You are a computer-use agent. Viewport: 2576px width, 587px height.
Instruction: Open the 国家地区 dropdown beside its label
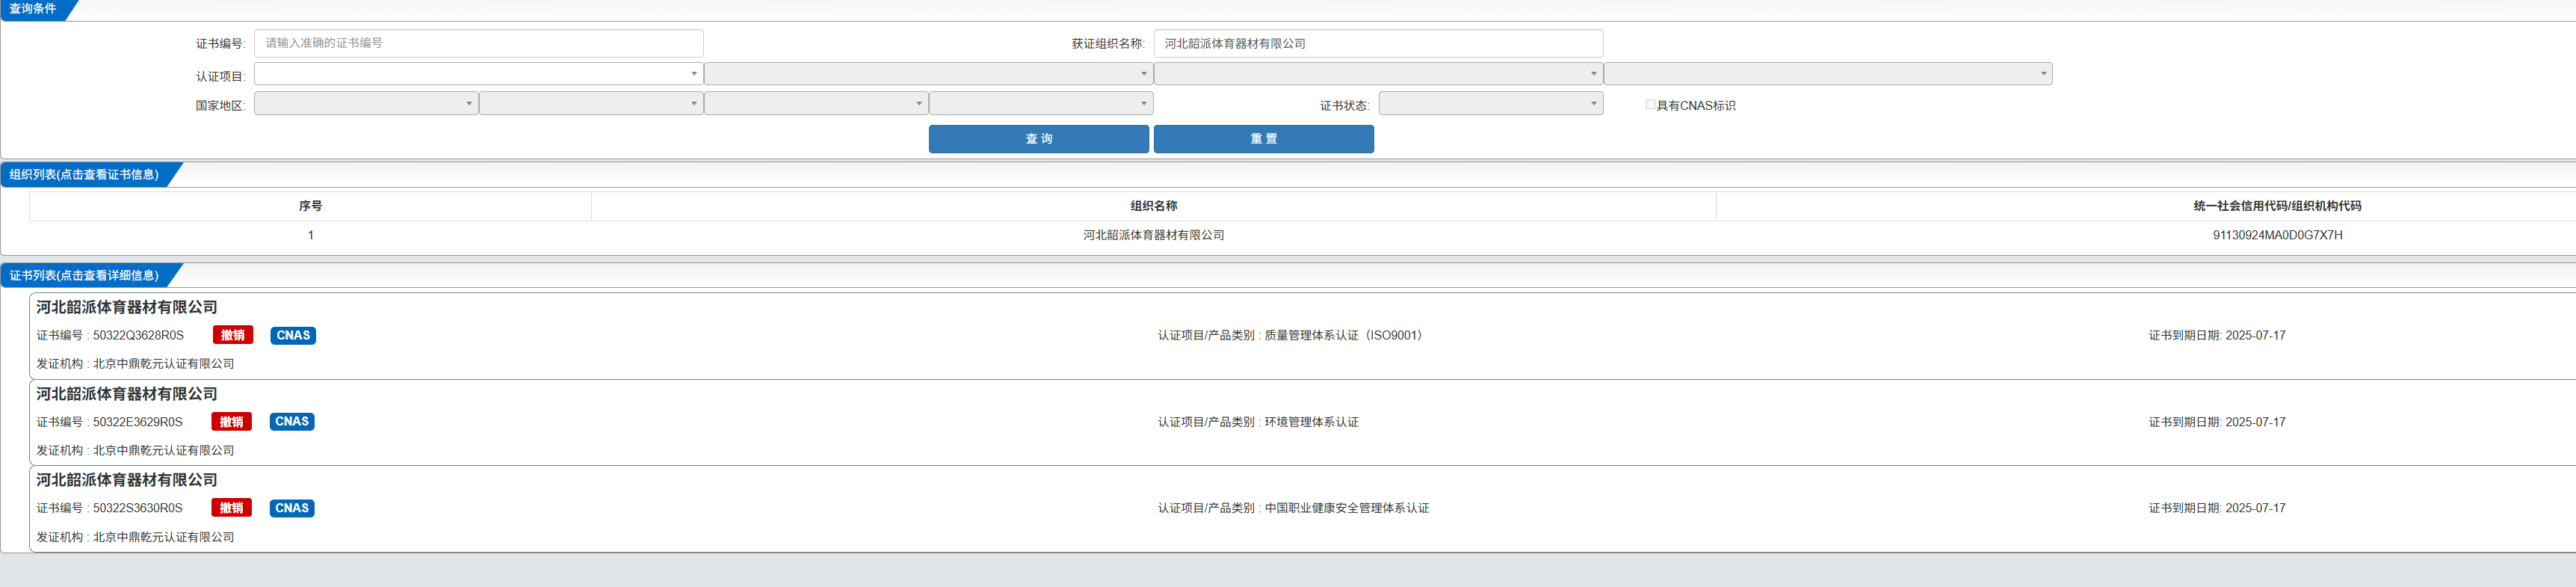[x=366, y=103]
